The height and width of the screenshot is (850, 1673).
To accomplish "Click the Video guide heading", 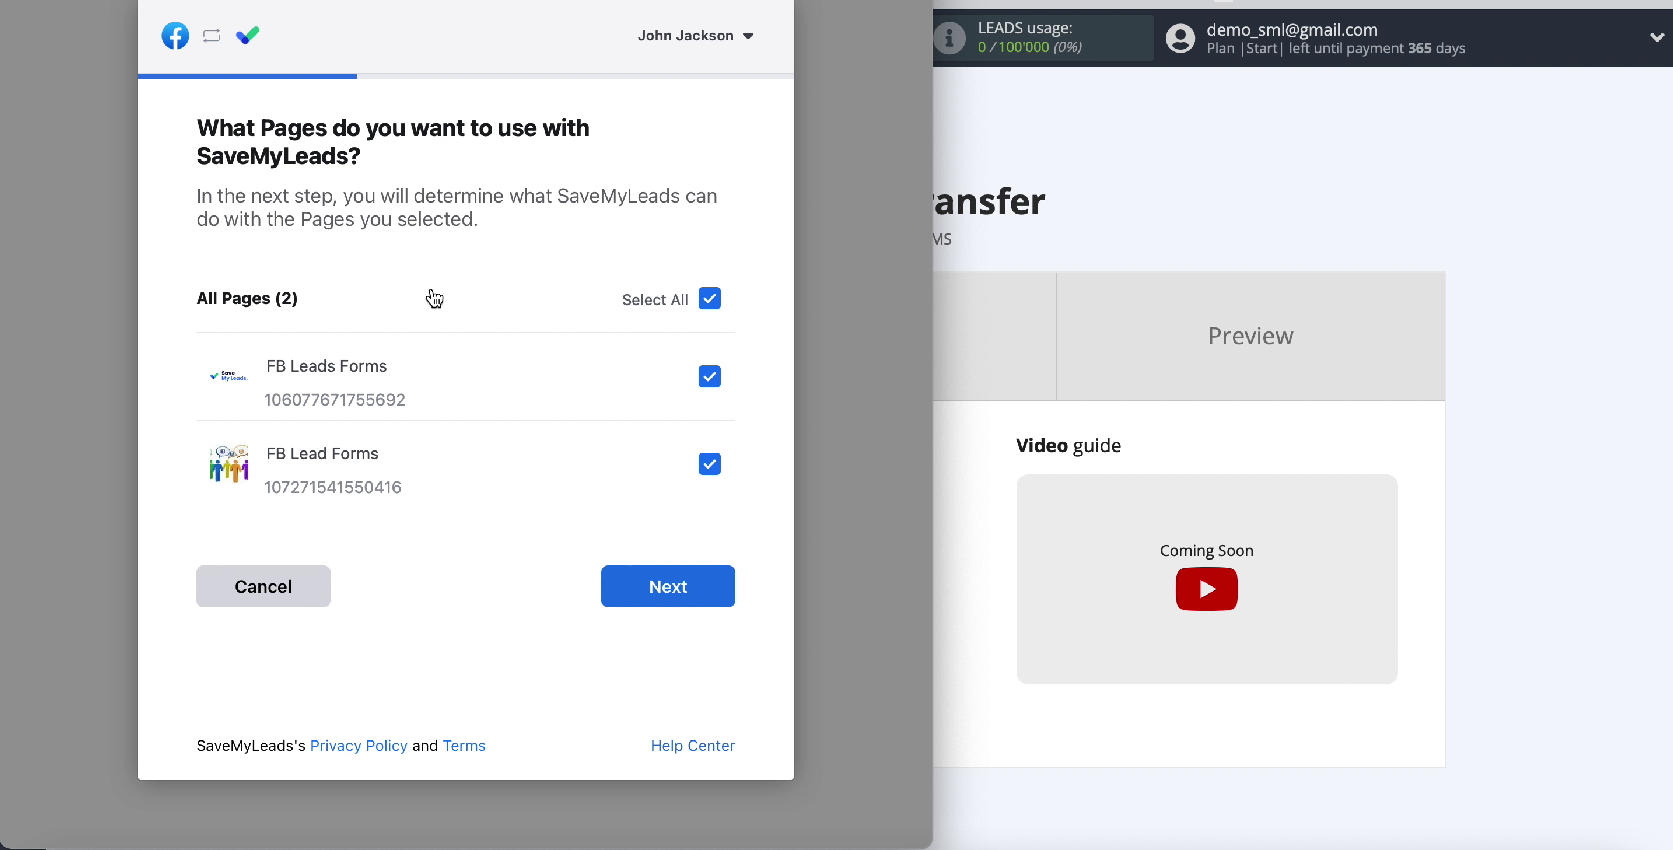I will (x=1068, y=445).
